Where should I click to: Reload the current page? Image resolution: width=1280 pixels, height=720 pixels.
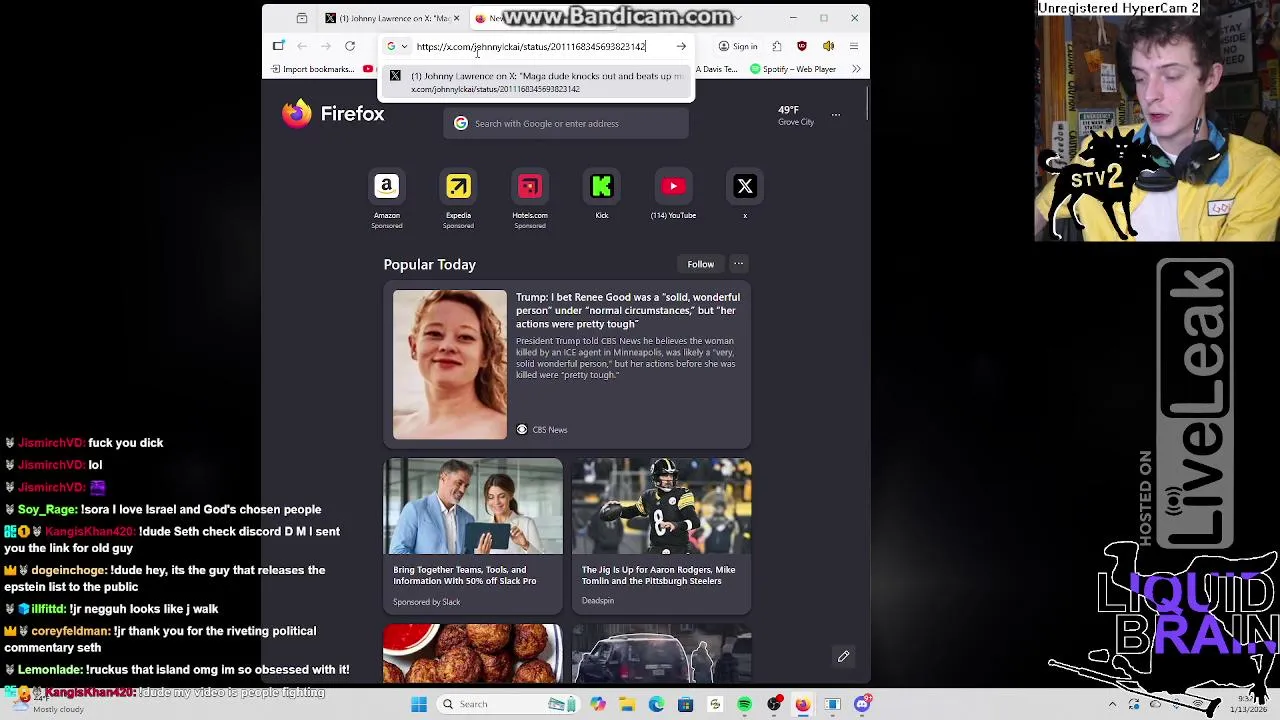pyautogui.click(x=350, y=46)
